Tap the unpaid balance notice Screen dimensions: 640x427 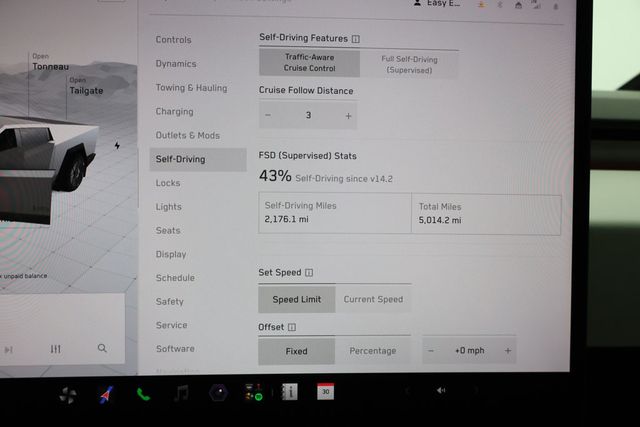(x=24, y=276)
